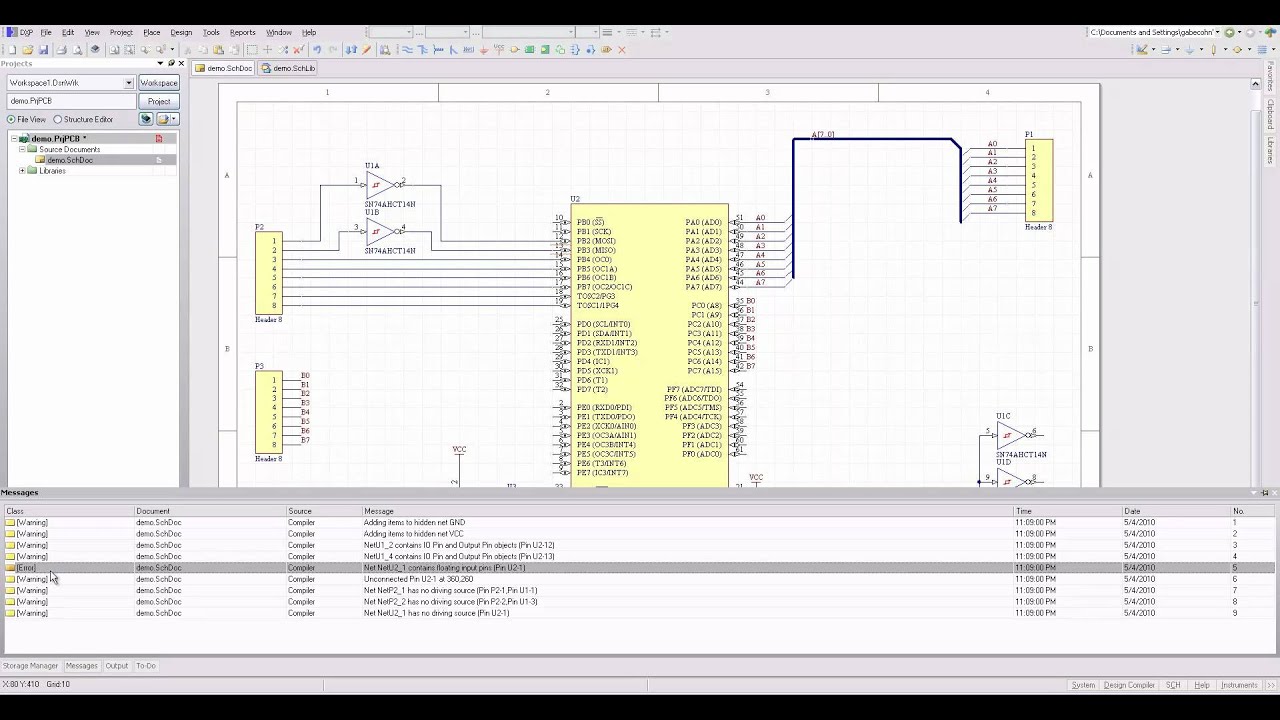The height and width of the screenshot is (720, 1280).
Task: Click the Workspace button
Action: click(158, 83)
